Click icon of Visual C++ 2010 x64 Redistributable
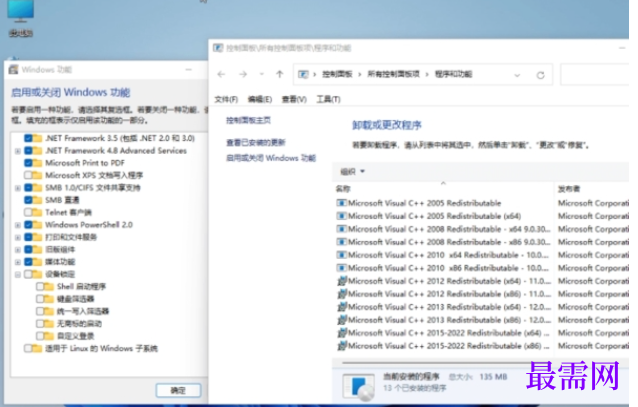This screenshot has width=638, height=407. pos(341,255)
